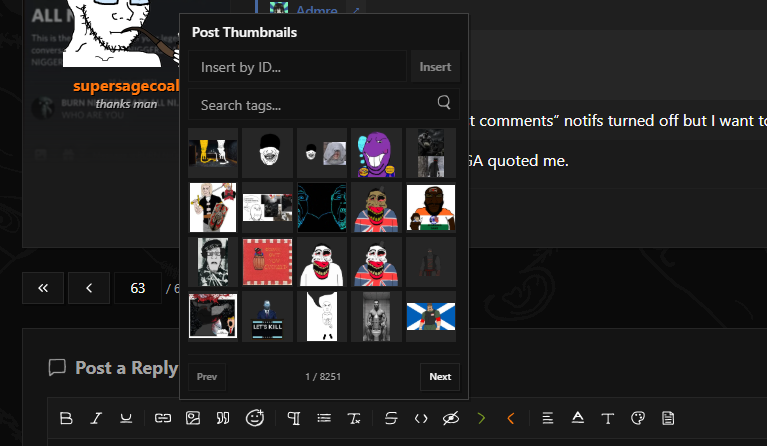Click the Search tags input field
Image resolution: width=767 pixels, height=446 pixels.
(x=314, y=105)
